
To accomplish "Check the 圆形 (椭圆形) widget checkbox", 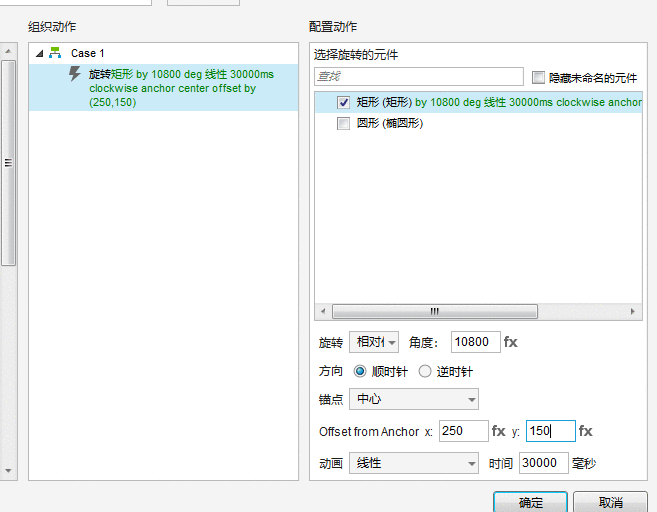I will (x=343, y=124).
